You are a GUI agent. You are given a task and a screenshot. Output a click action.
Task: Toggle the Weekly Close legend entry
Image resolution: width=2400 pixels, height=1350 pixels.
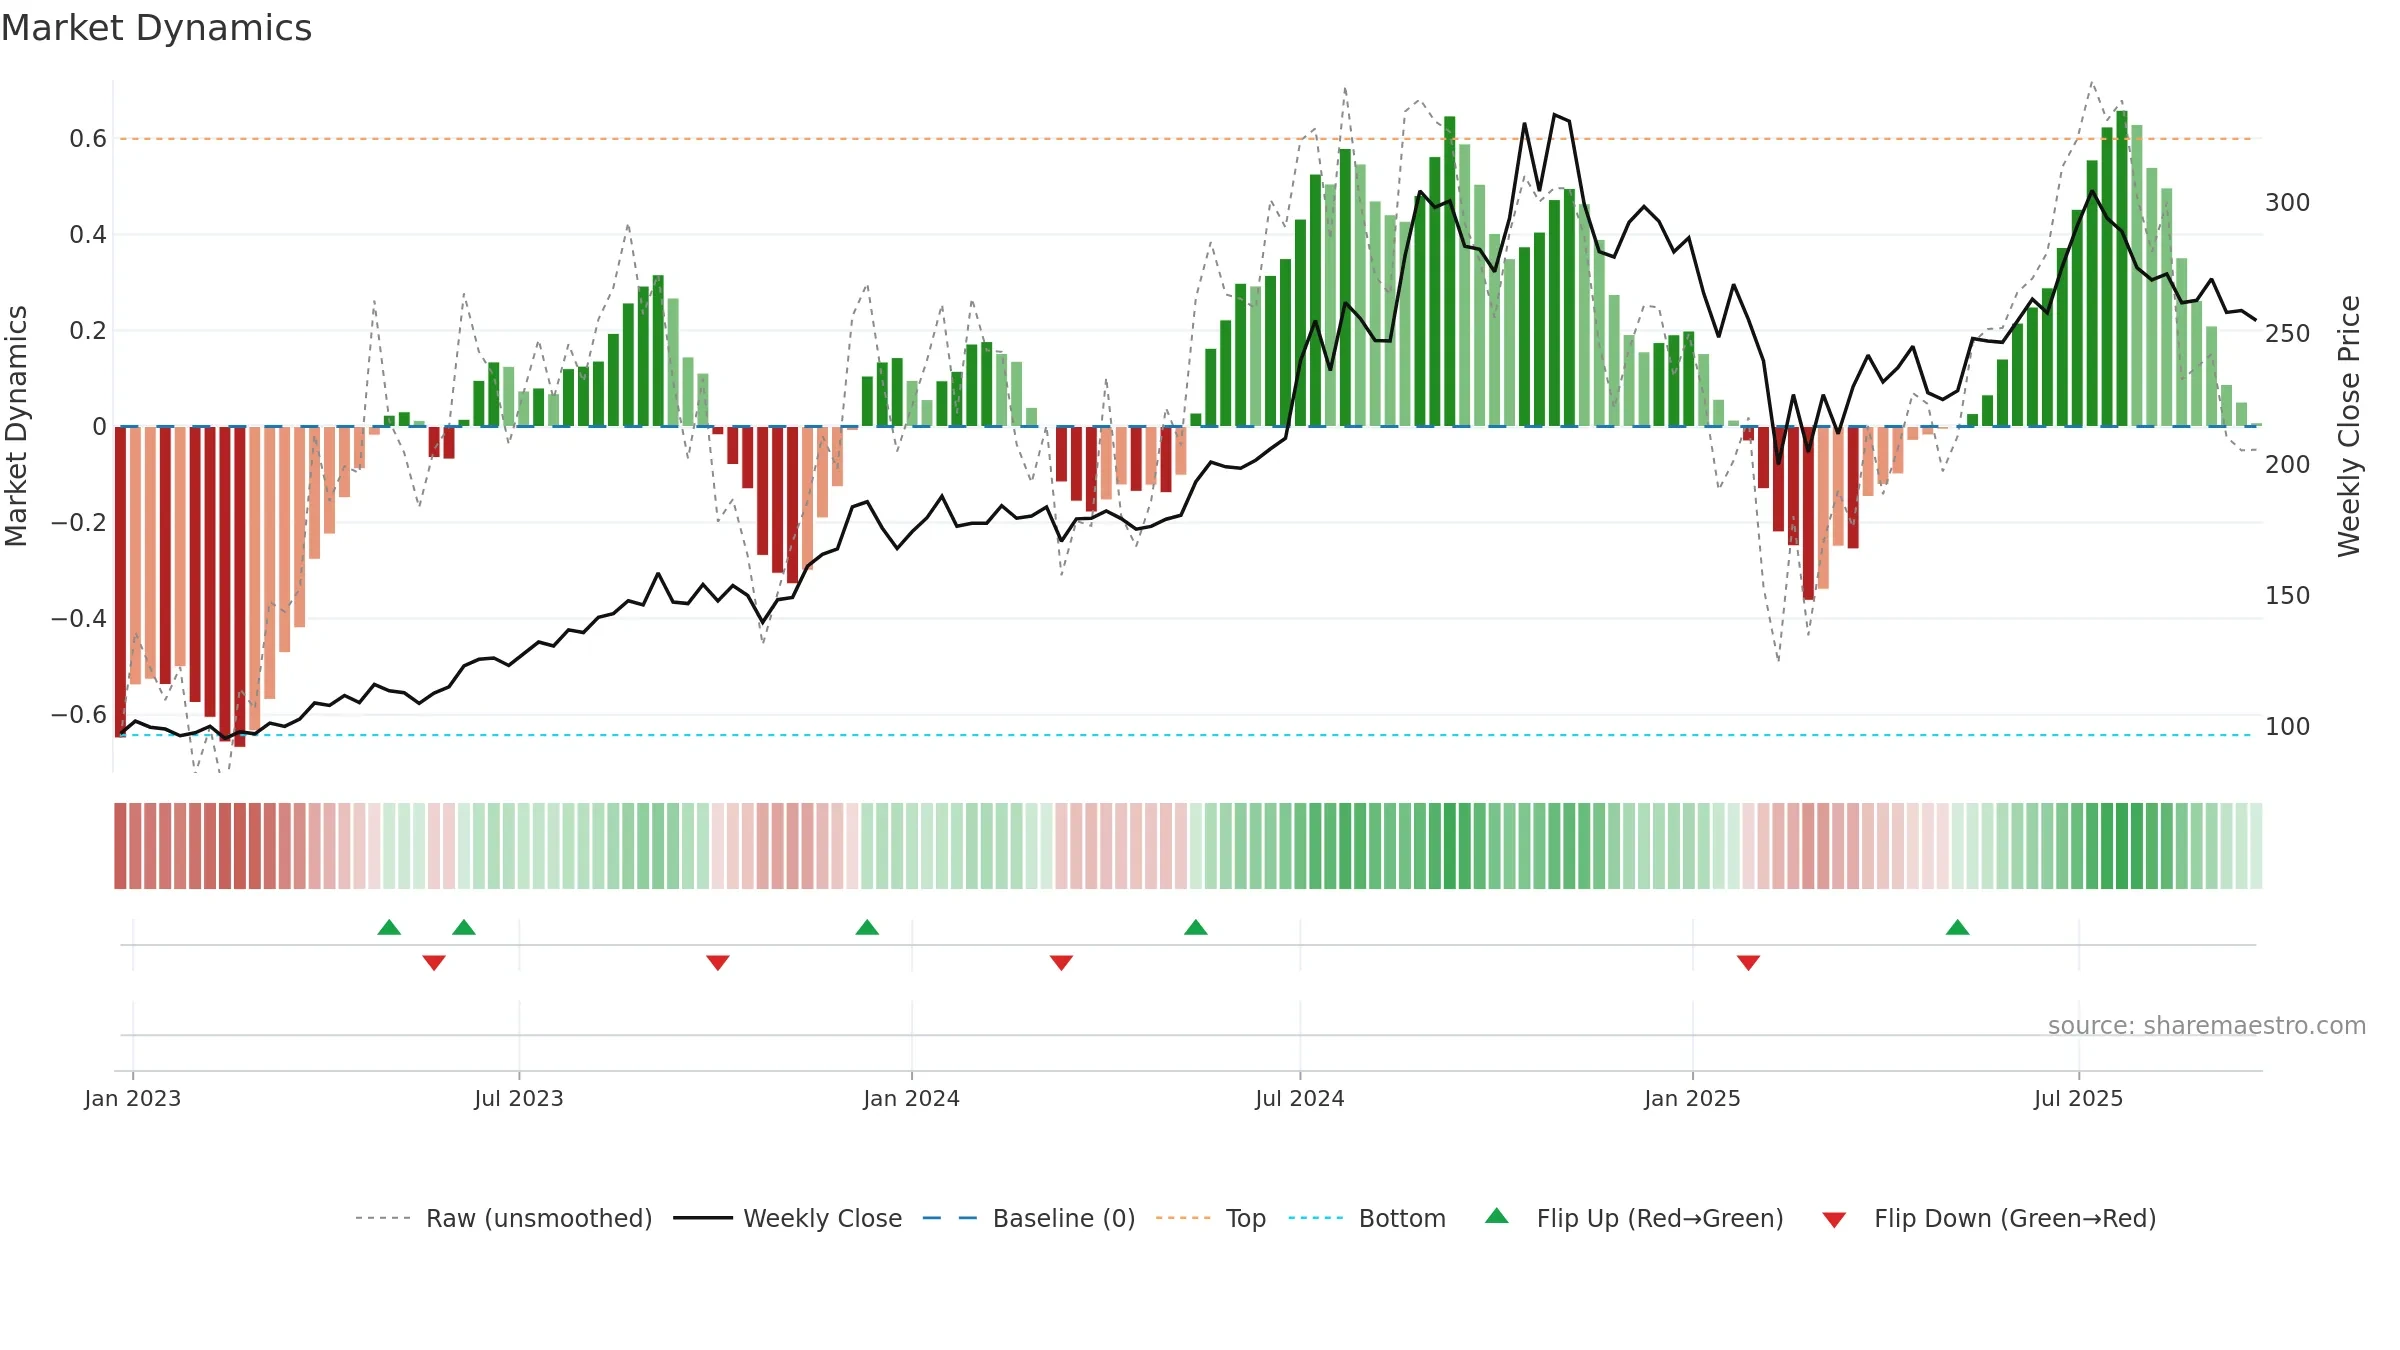coord(788,1218)
